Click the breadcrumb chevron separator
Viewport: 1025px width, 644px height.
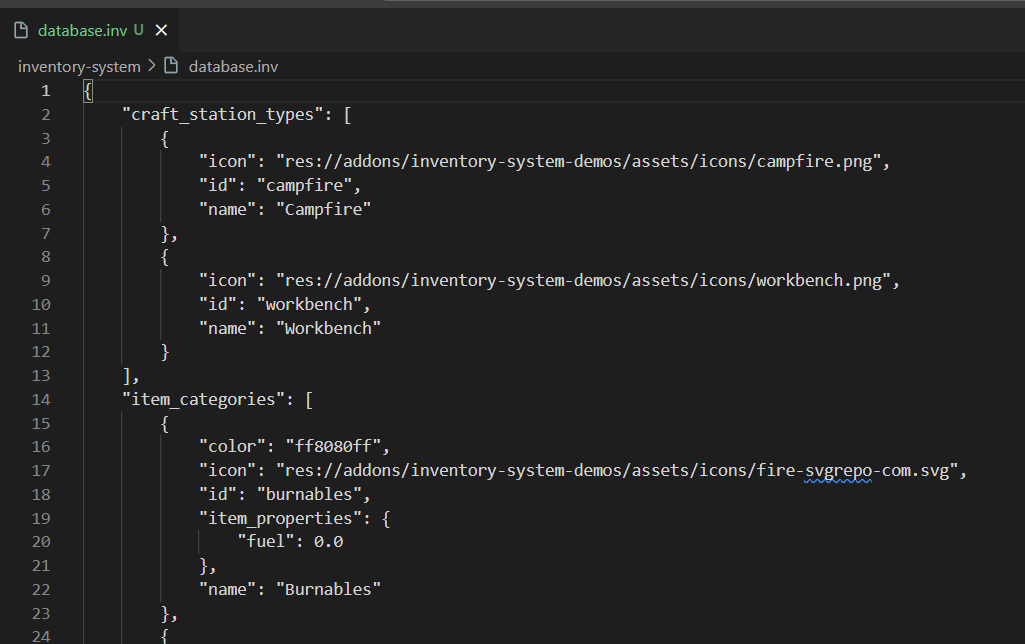(152, 65)
